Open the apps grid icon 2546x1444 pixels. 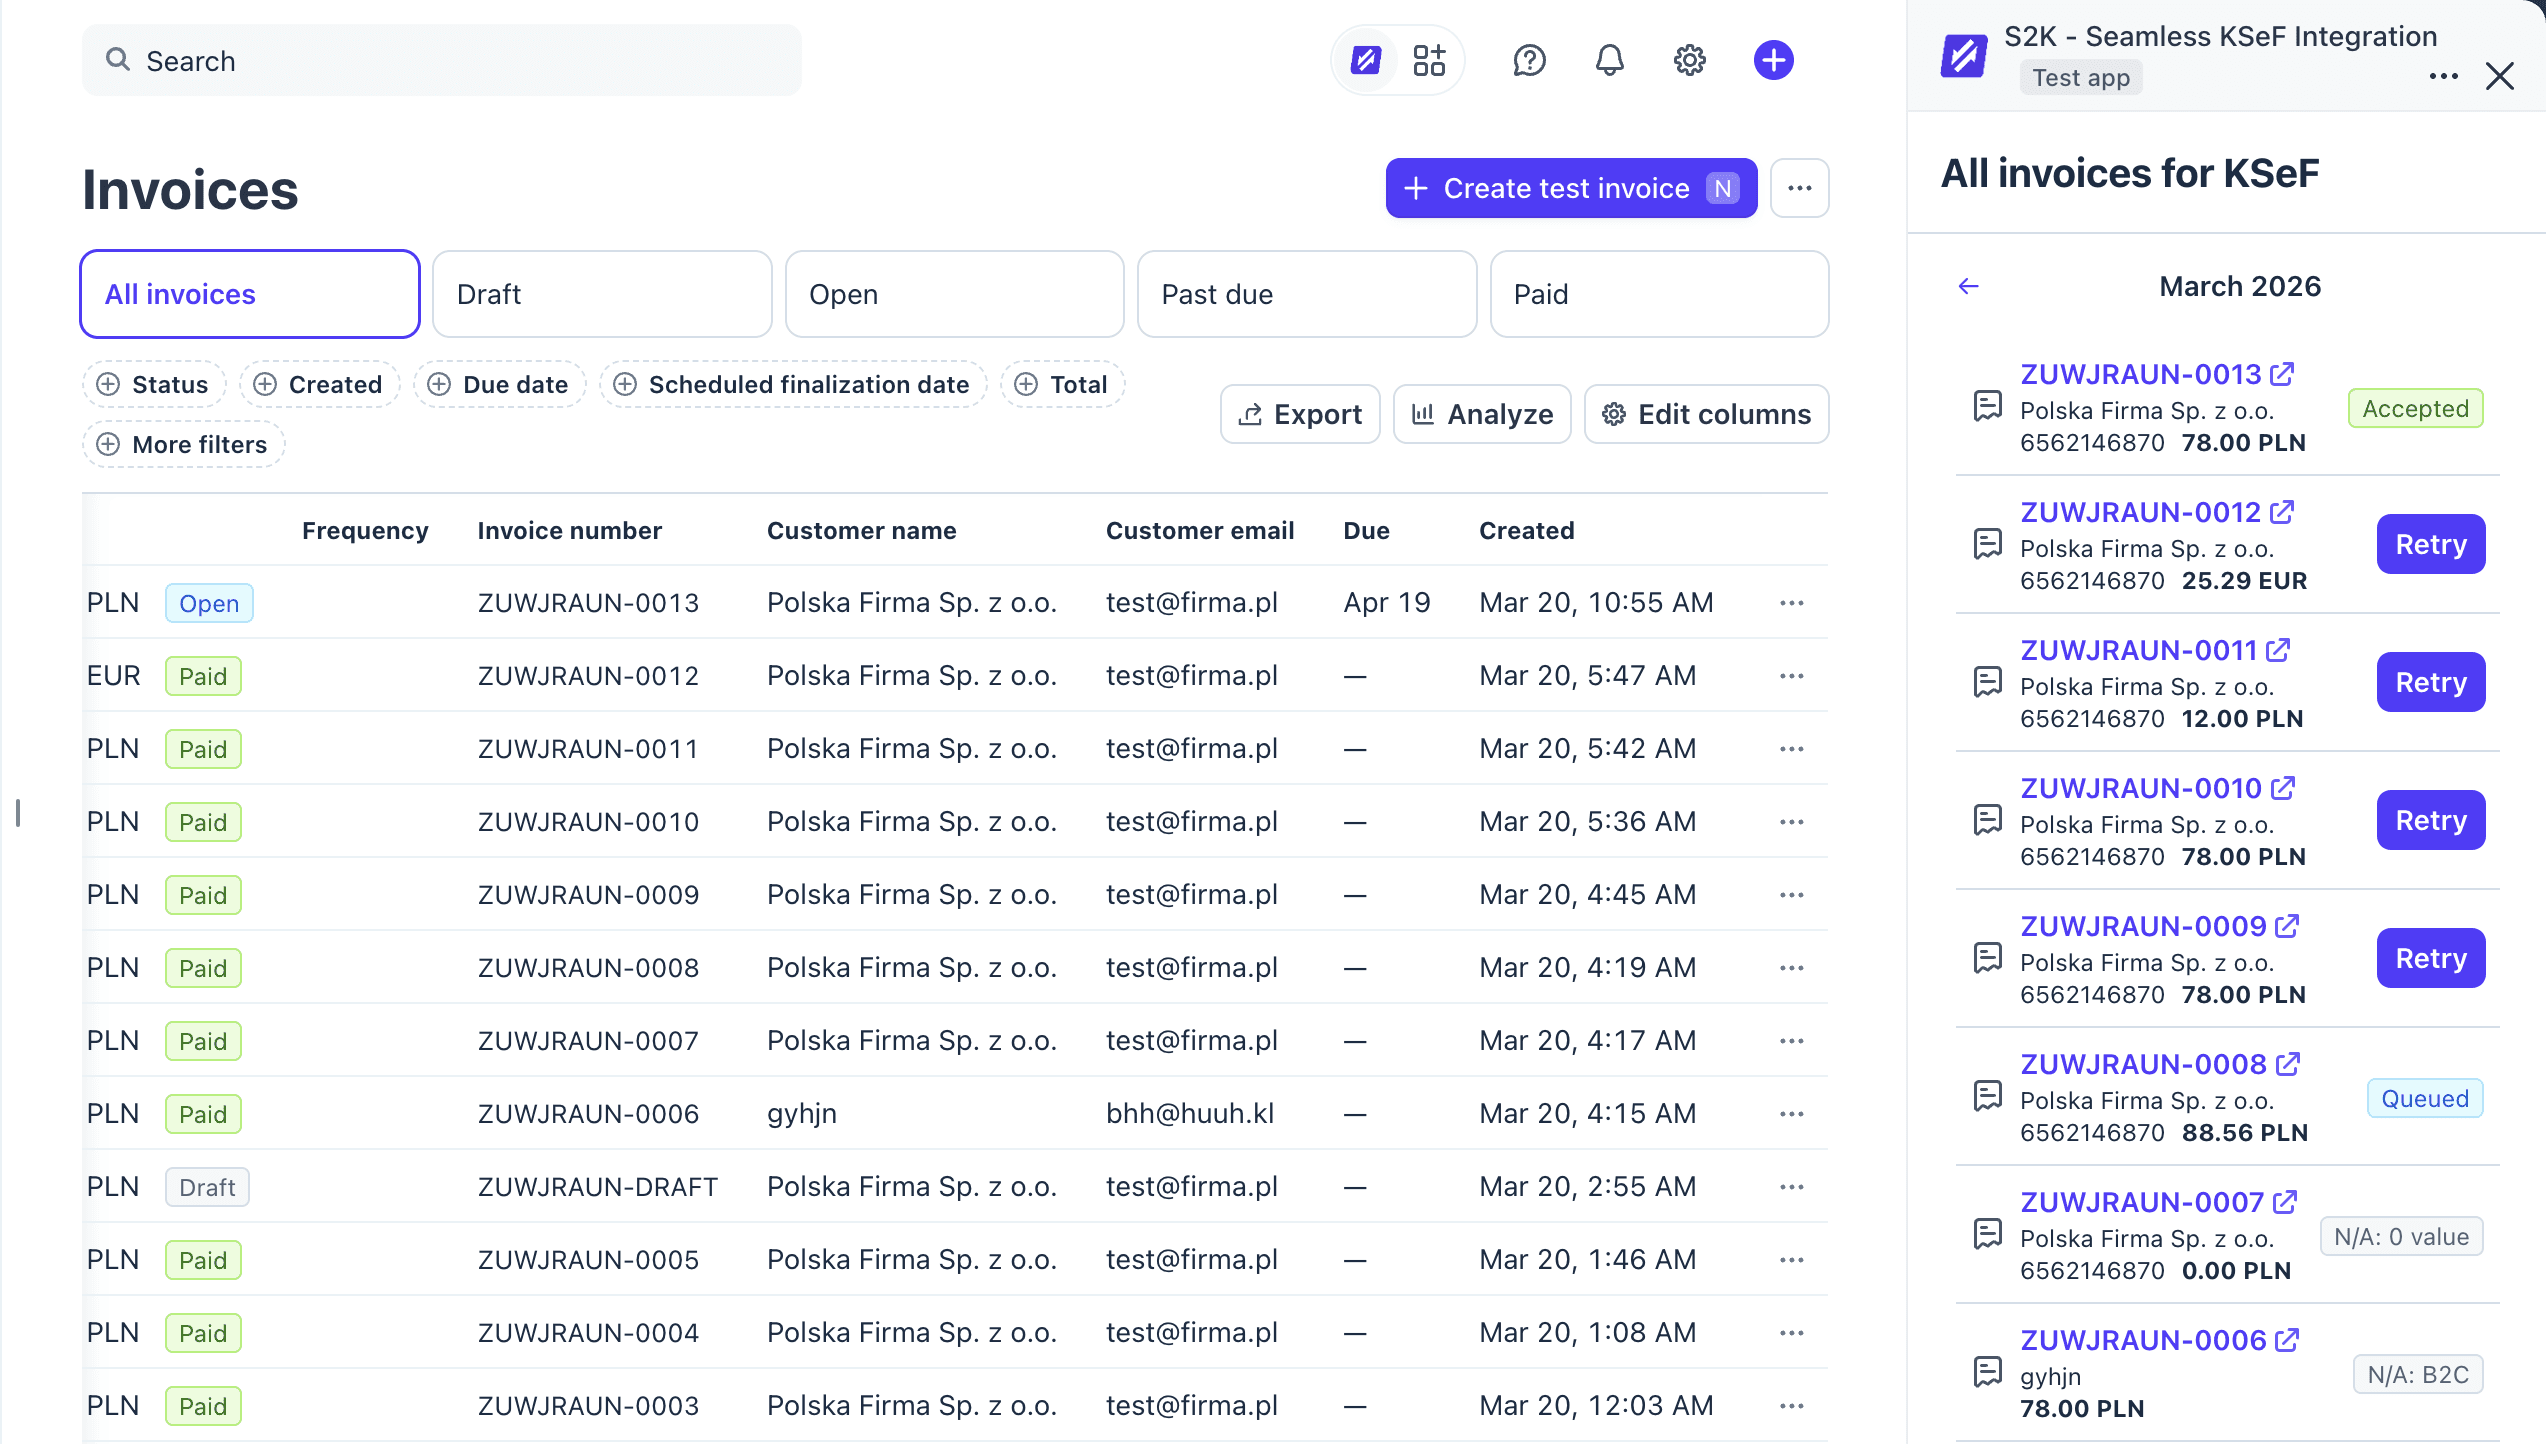coord(1429,60)
